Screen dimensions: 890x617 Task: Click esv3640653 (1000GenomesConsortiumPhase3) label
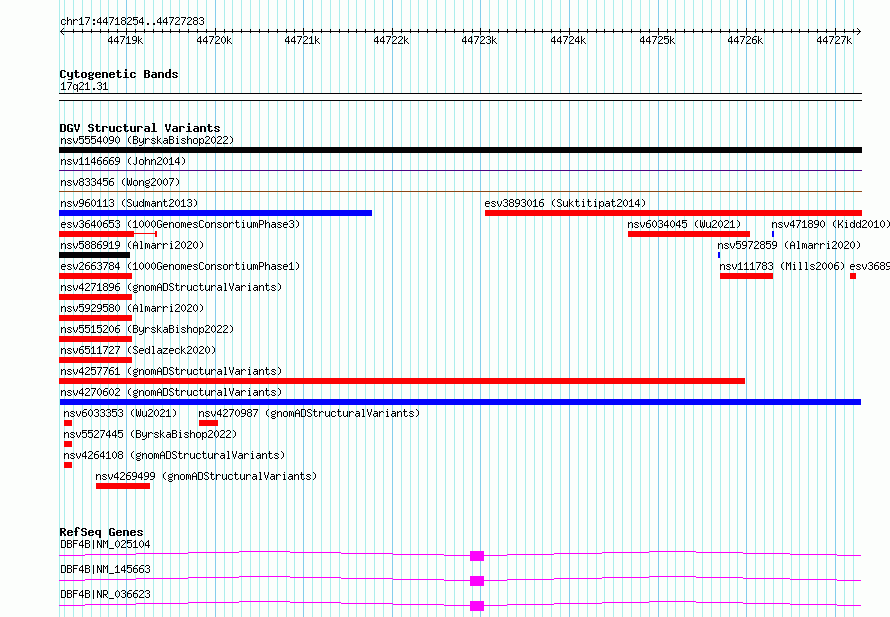(x=180, y=224)
